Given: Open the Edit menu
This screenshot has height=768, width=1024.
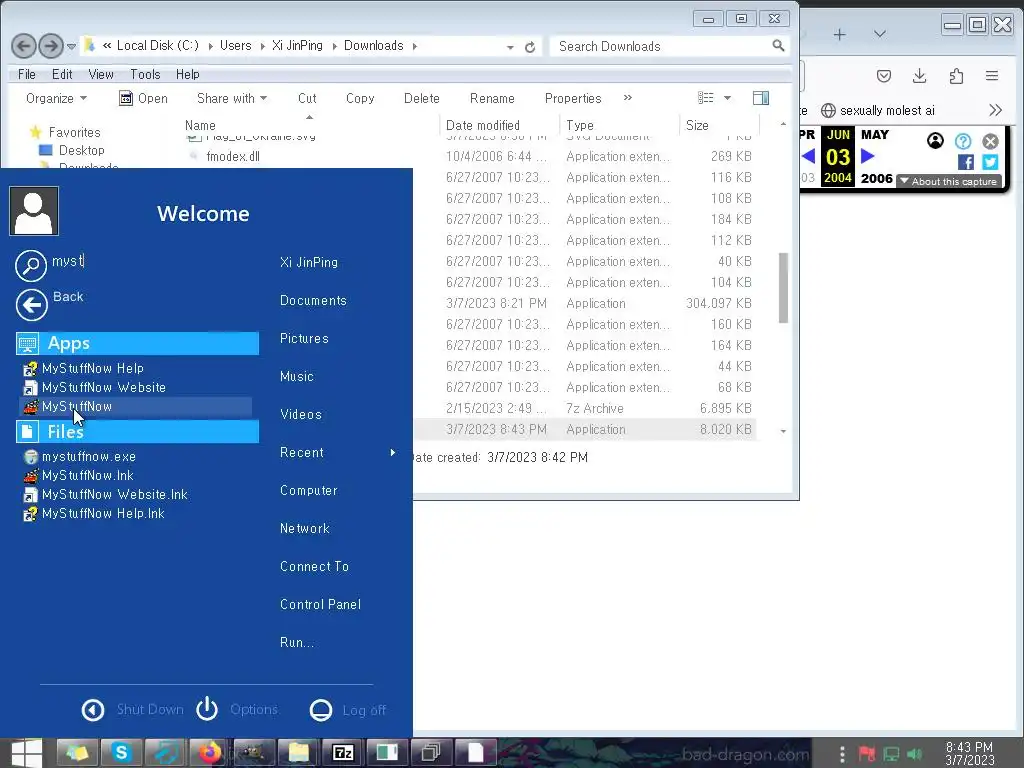Looking at the screenshot, I should (62, 74).
